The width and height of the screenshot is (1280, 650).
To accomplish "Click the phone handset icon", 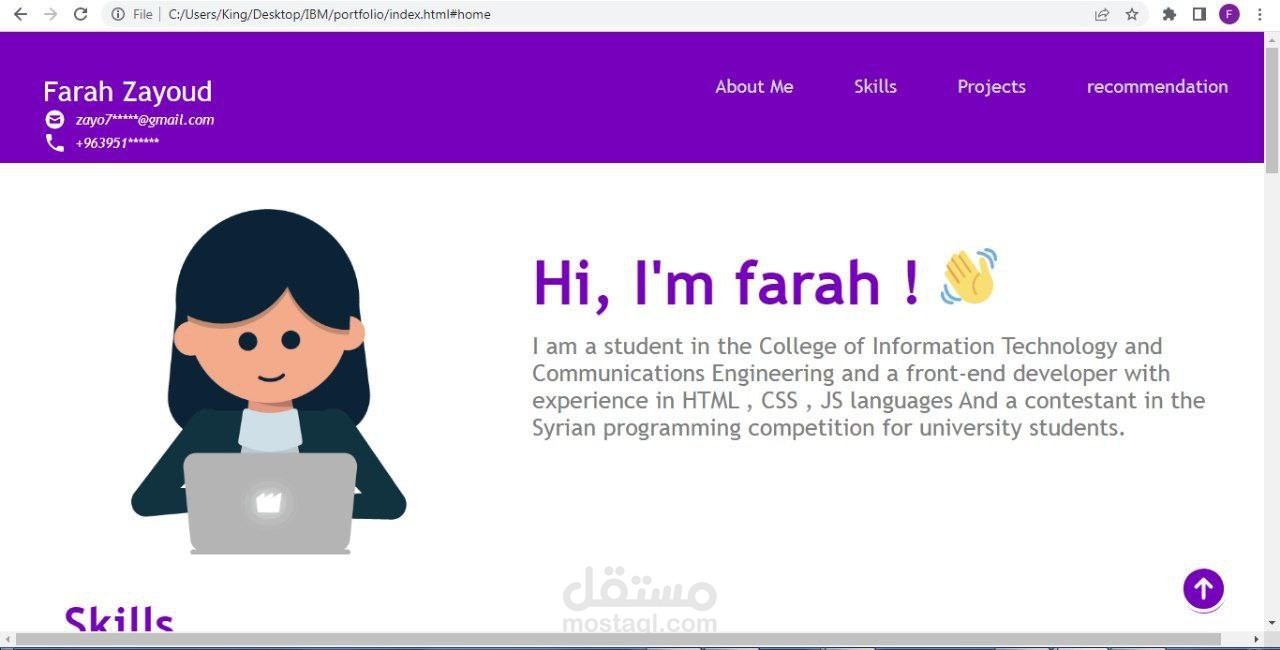I will [55, 143].
